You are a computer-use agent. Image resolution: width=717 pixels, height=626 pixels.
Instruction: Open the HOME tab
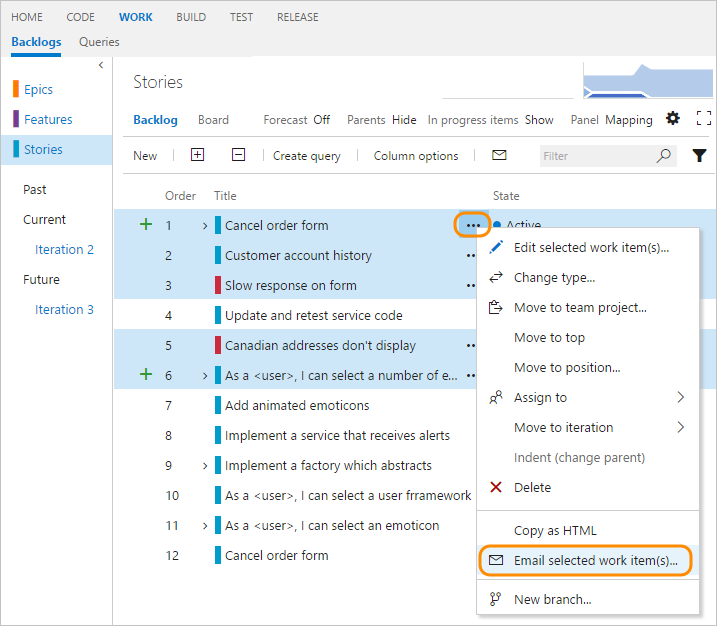[x=27, y=17]
